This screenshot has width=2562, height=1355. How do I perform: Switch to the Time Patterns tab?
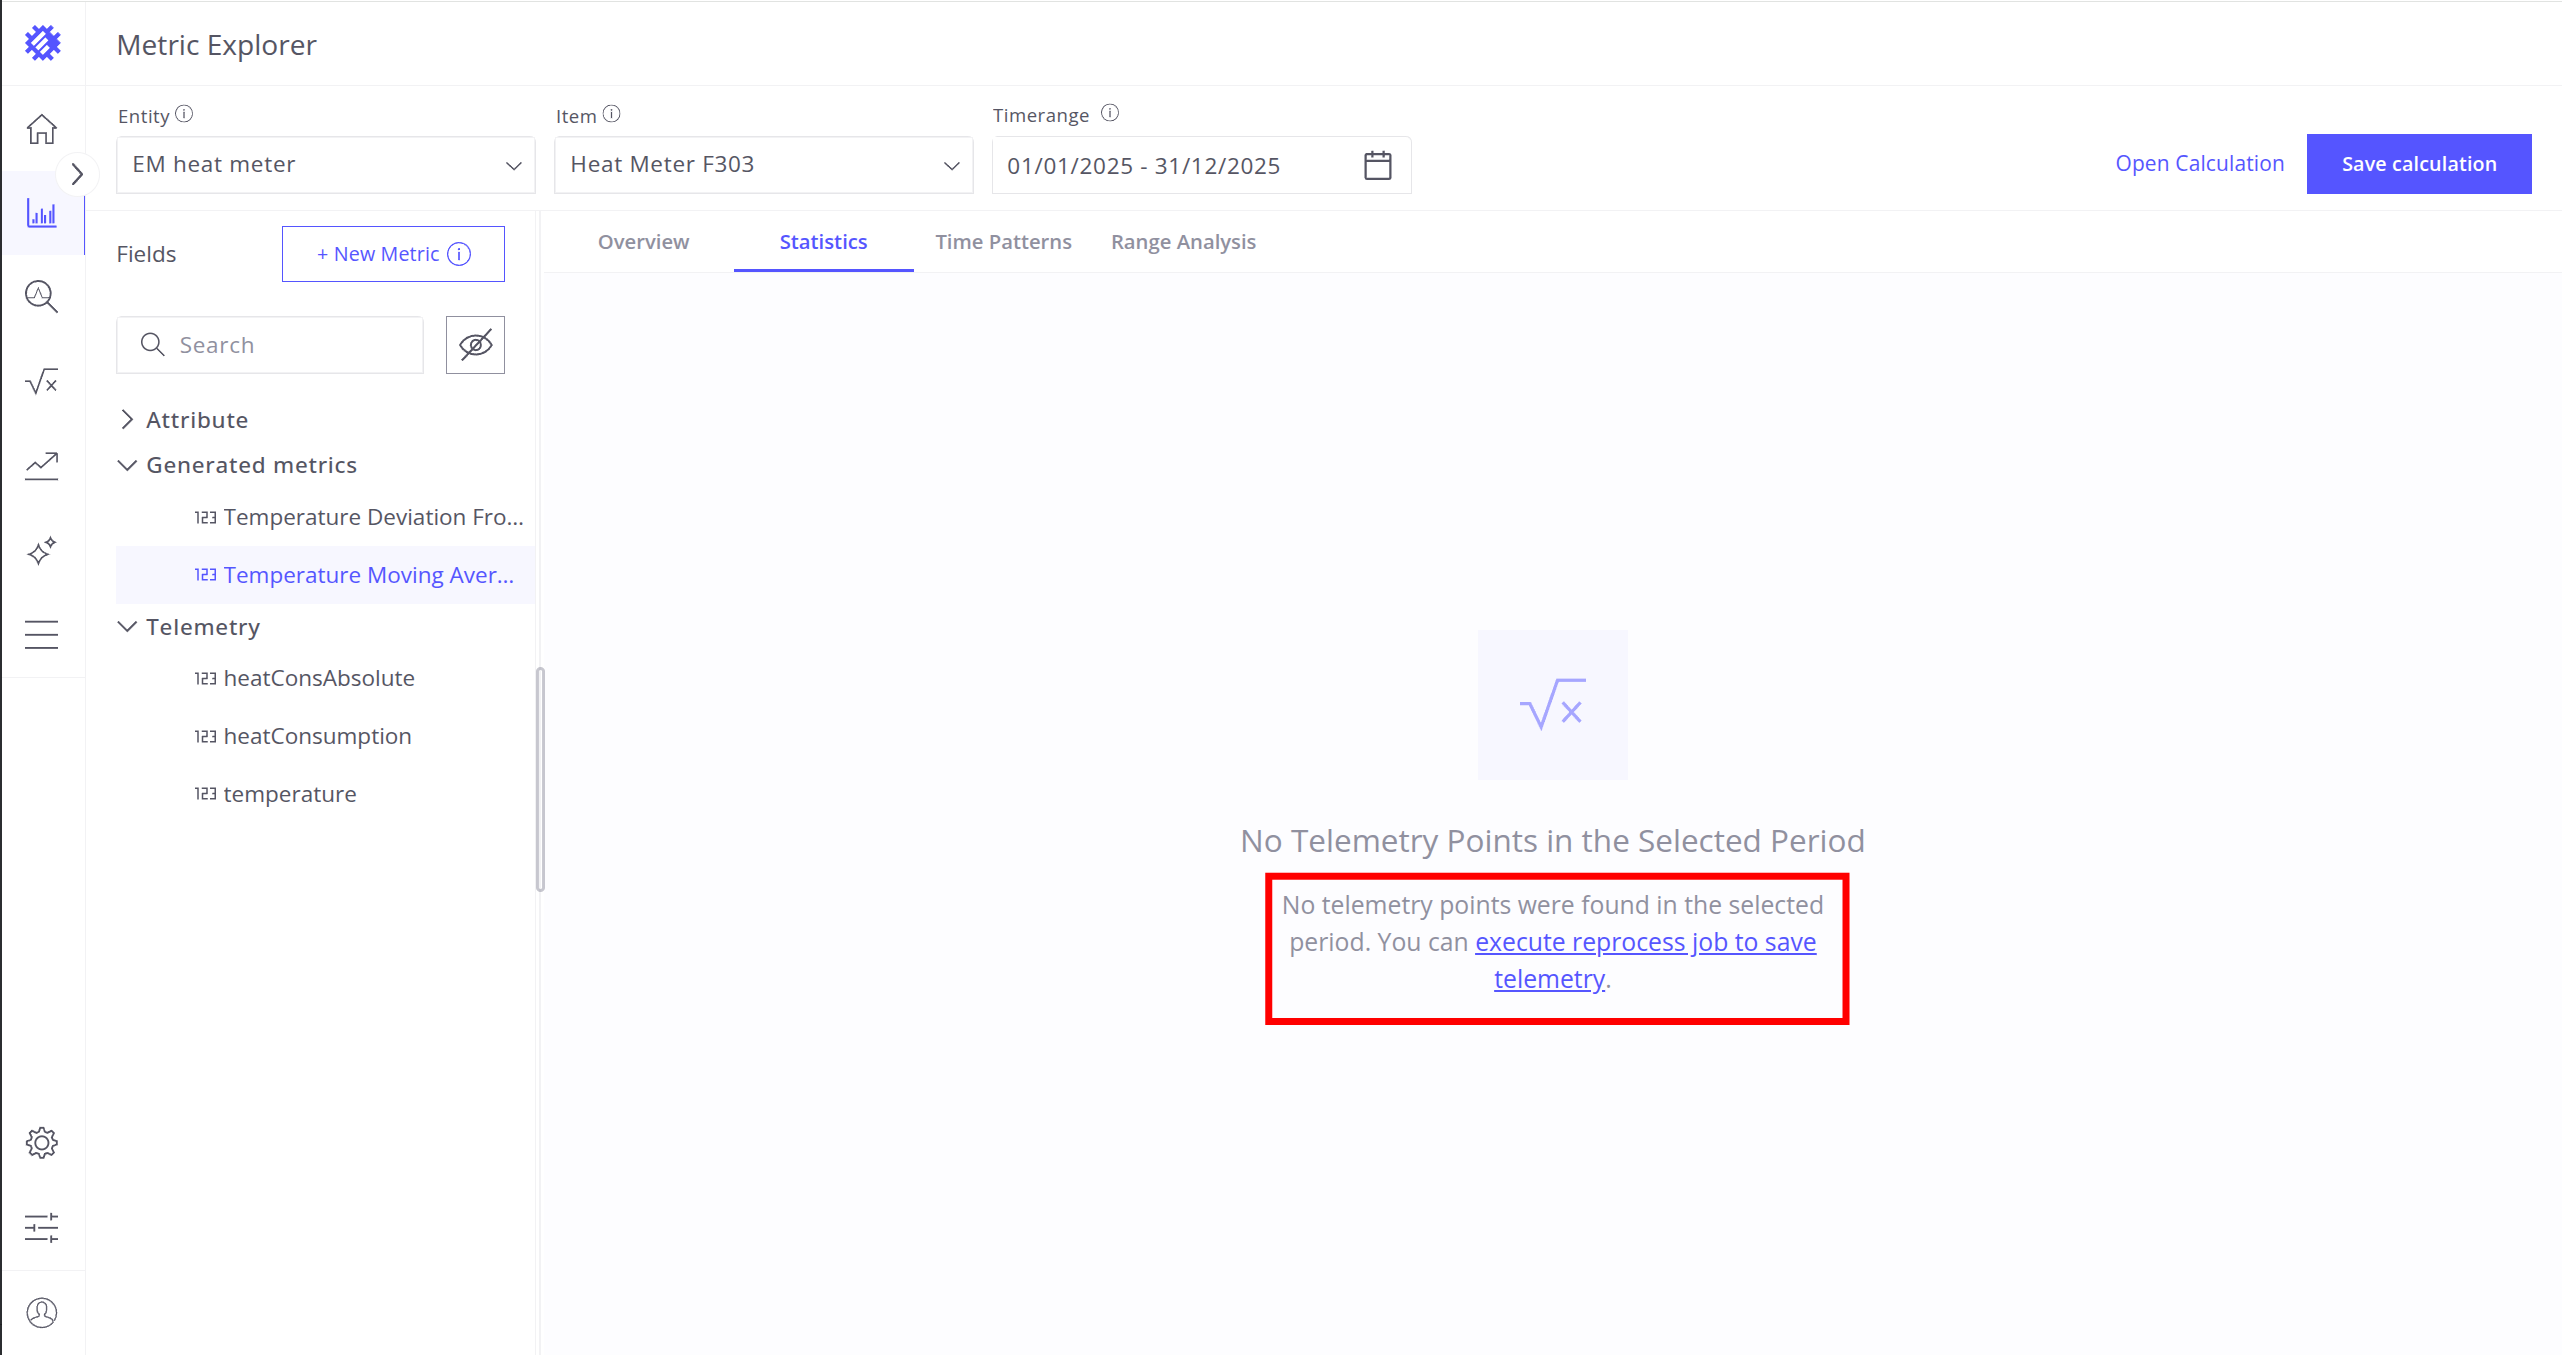[1003, 242]
